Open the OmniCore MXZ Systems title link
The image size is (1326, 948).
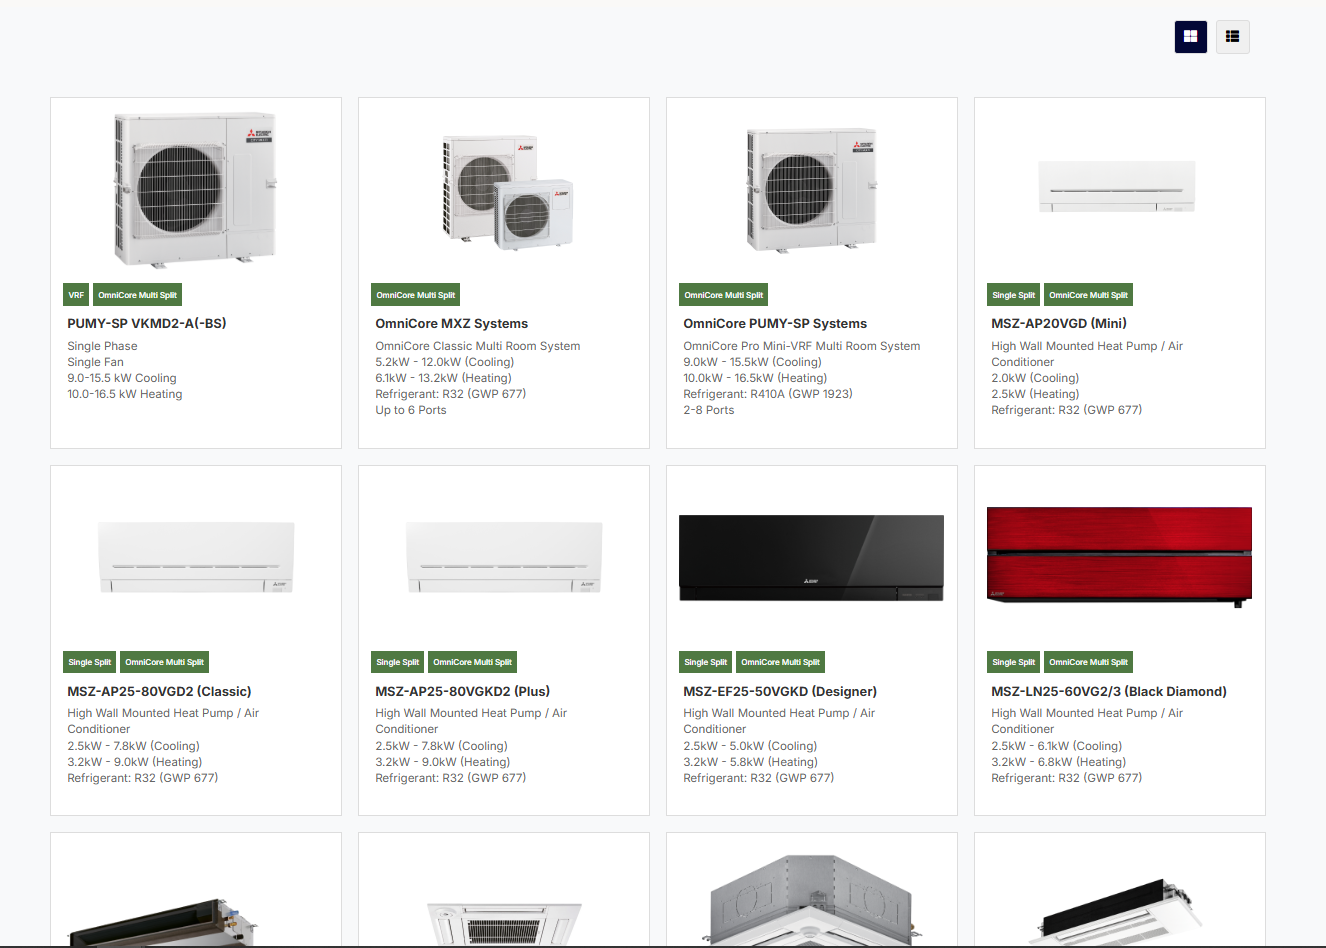pyautogui.click(x=451, y=323)
